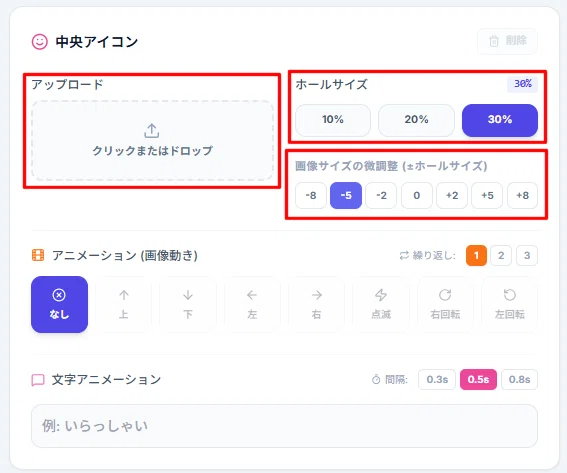The height and width of the screenshot is (473, 567).
Task: Set hole size to 20%
Action: 416,120
